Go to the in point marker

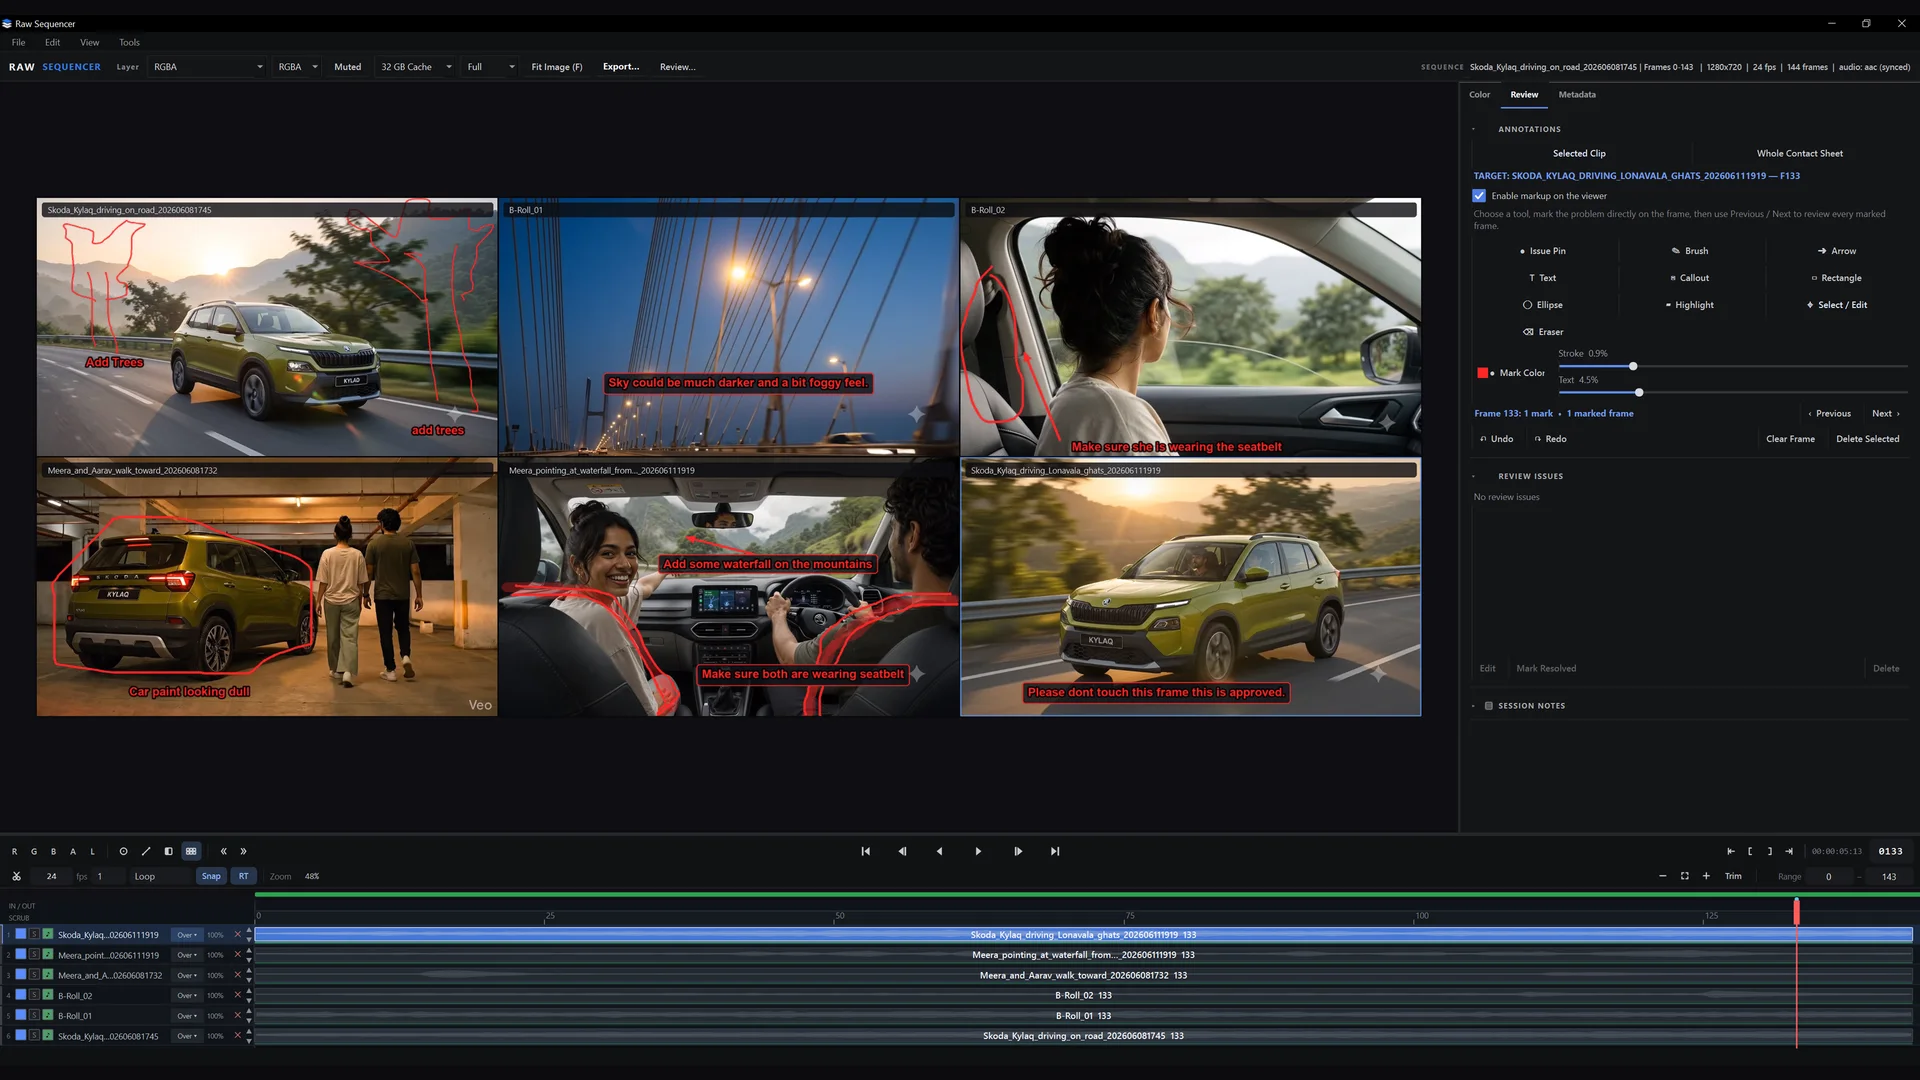pos(1730,851)
